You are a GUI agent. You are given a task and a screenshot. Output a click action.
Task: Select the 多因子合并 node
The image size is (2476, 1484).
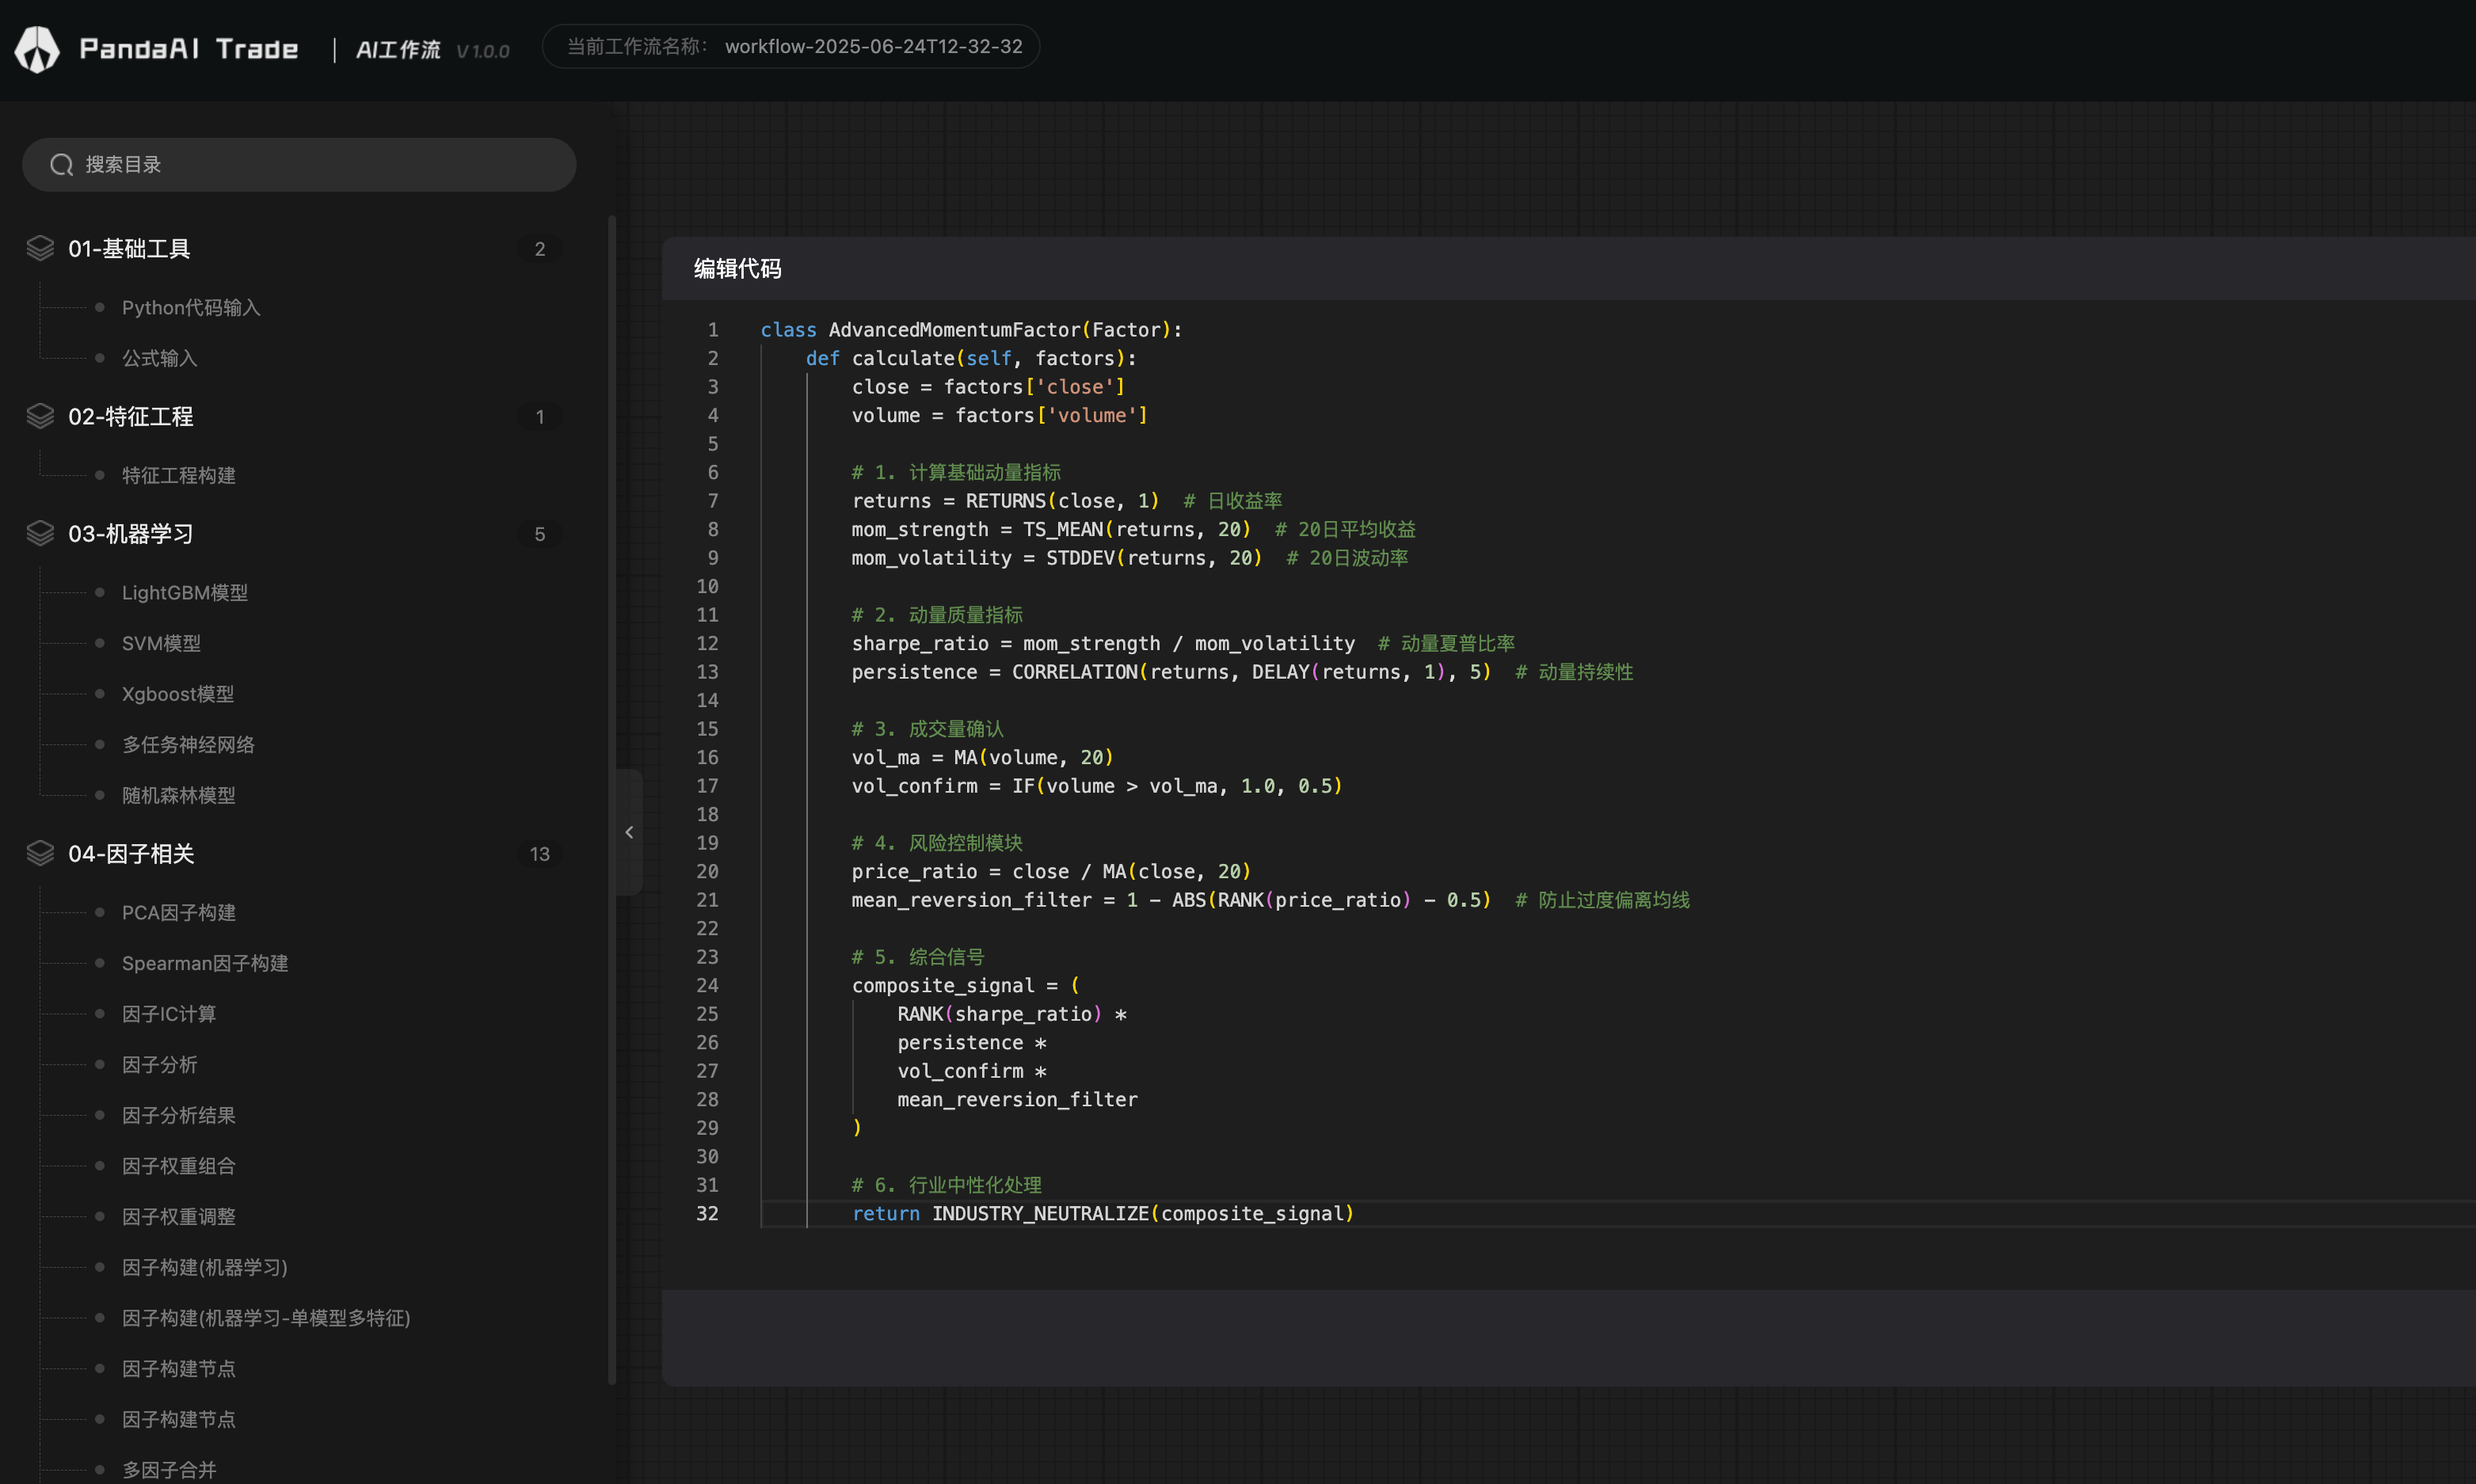point(169,1469)
